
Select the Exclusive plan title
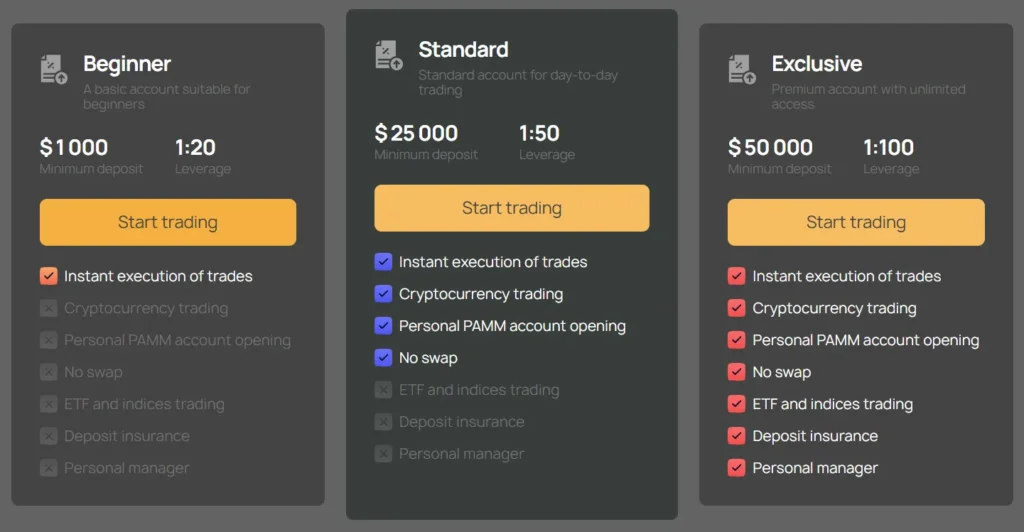coord(816,64)
